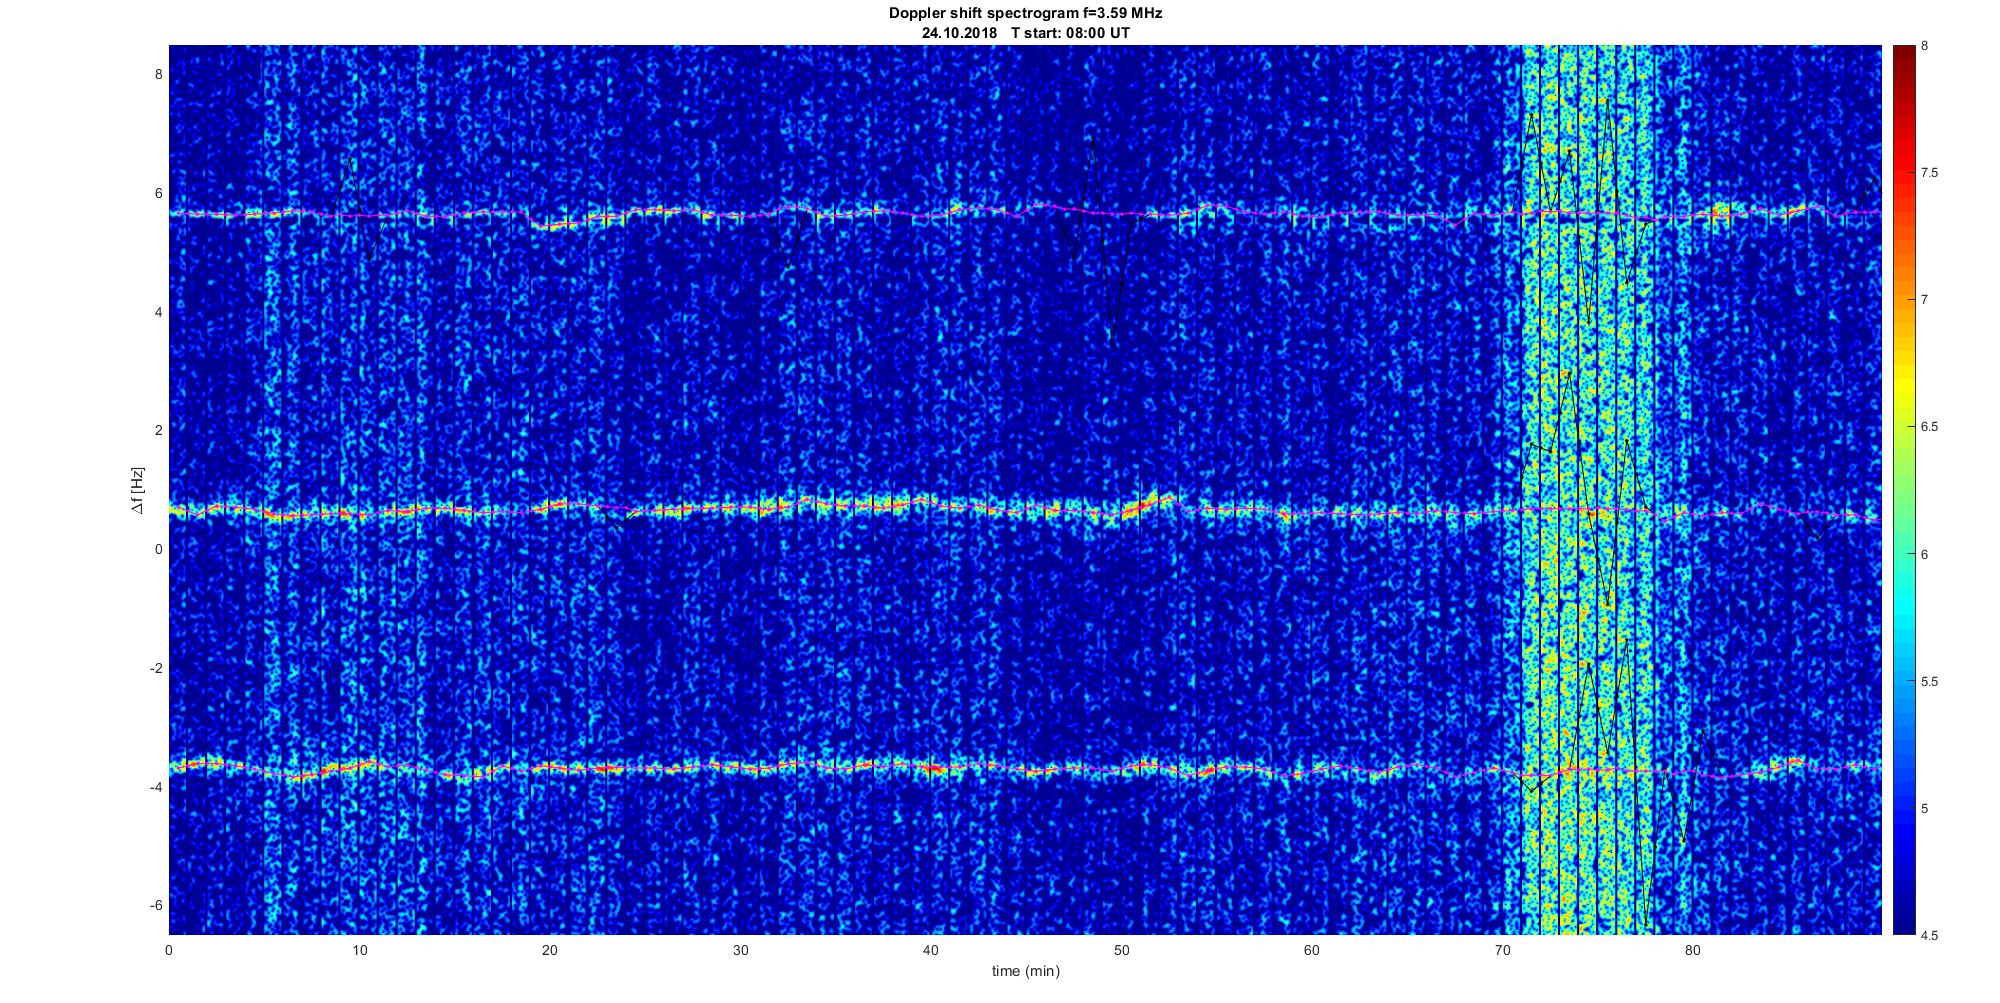The width and height of the screenshot is (2000, 1003).
Task: Click the dark blue bottom of the colorbar
Action: tap(1903, 925)
